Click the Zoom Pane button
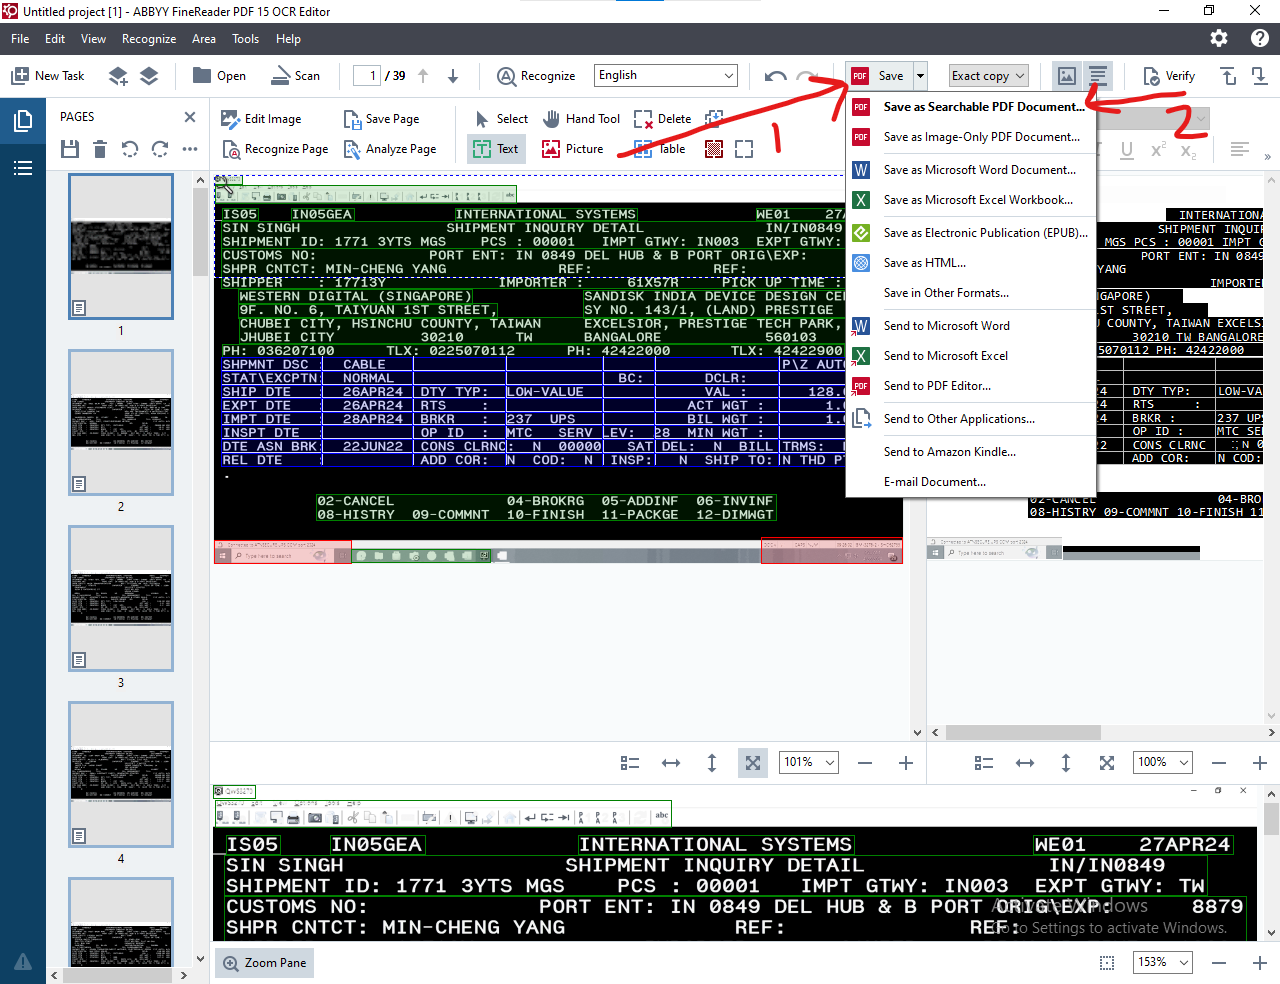The width and height of the screenshot is (1280, 984). click(x=265, y=963)
